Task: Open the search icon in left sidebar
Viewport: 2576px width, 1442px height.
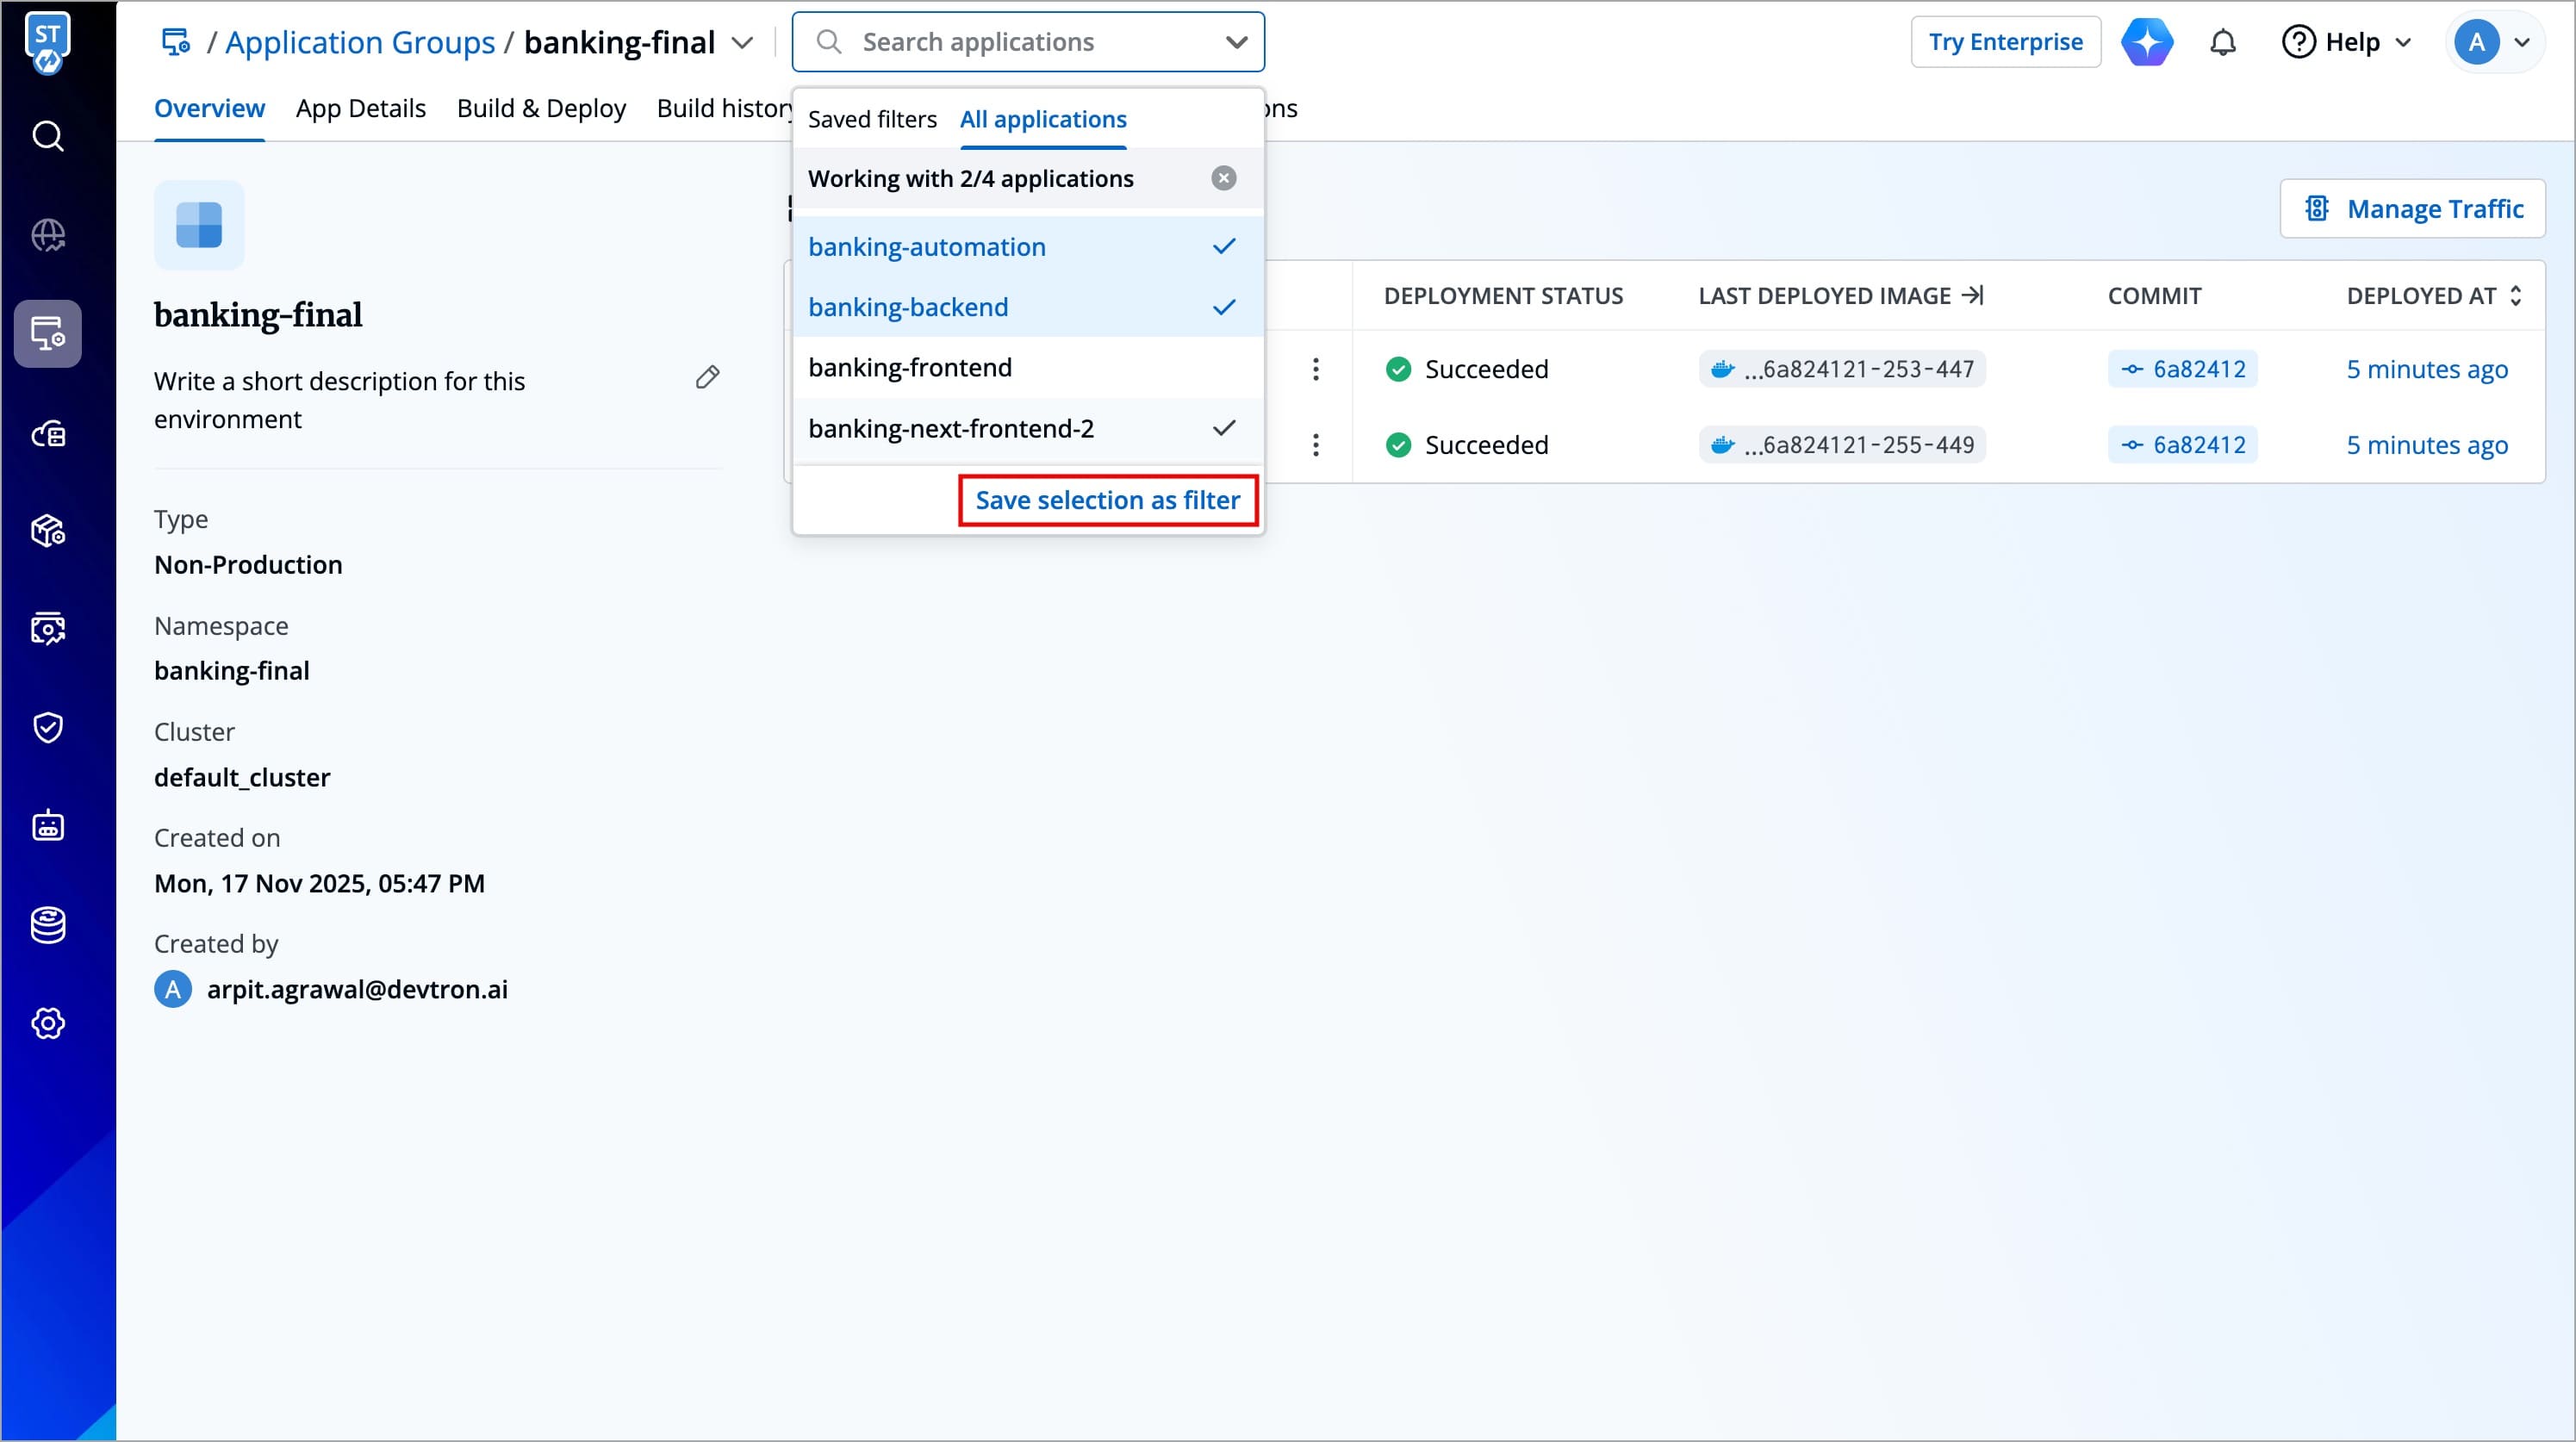Action: point(47,135)
